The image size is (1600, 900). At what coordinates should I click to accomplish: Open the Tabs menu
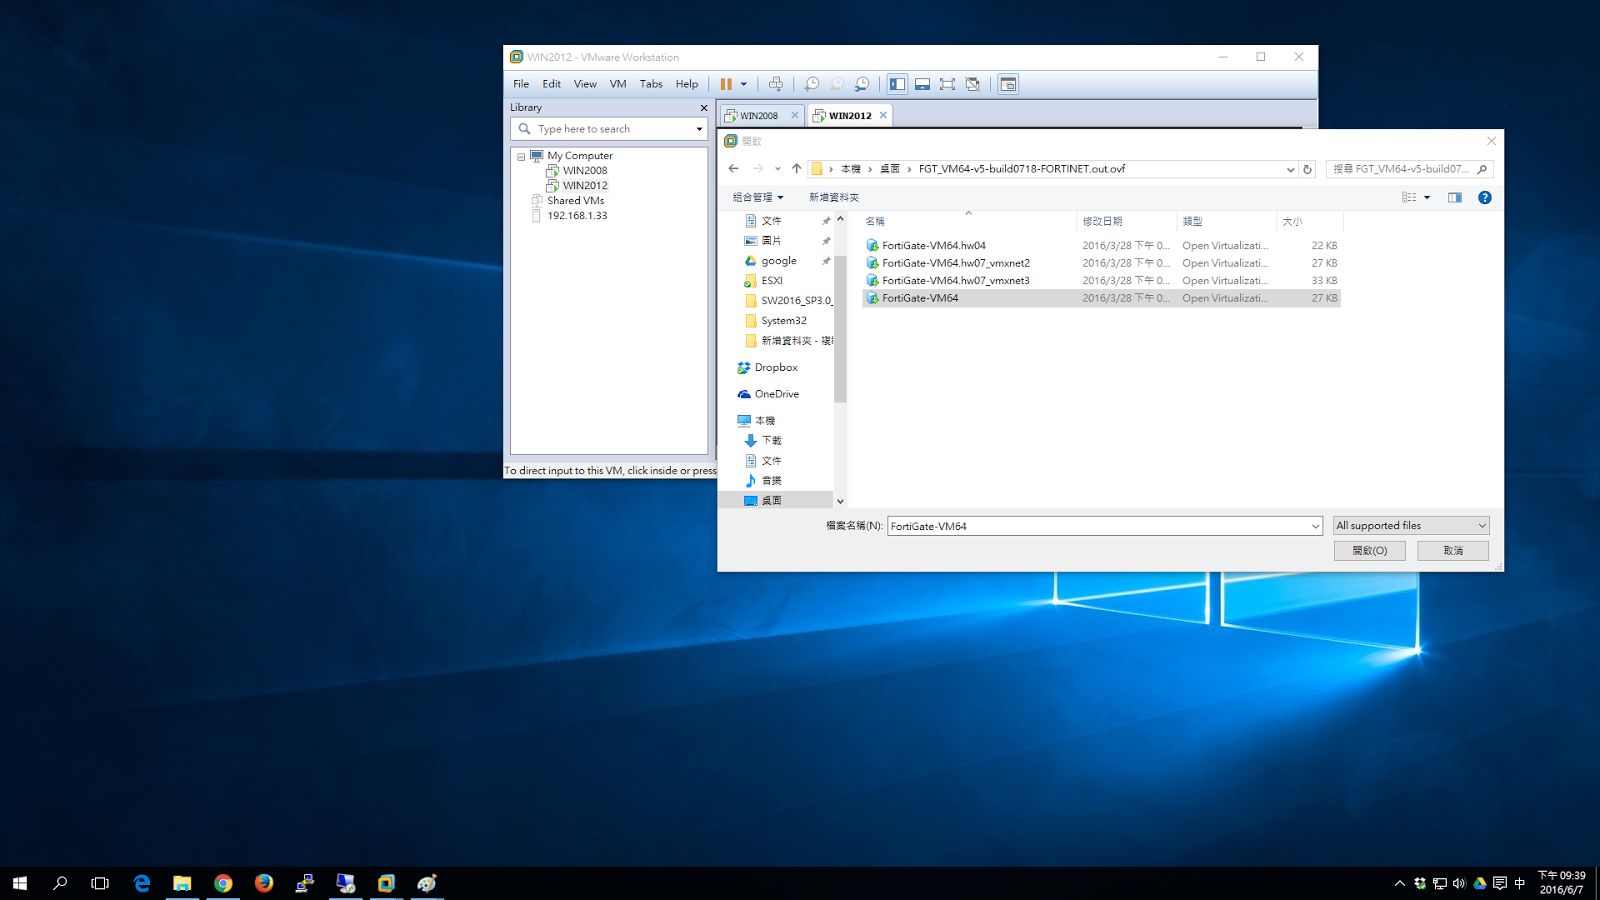[x=651, y=84]
